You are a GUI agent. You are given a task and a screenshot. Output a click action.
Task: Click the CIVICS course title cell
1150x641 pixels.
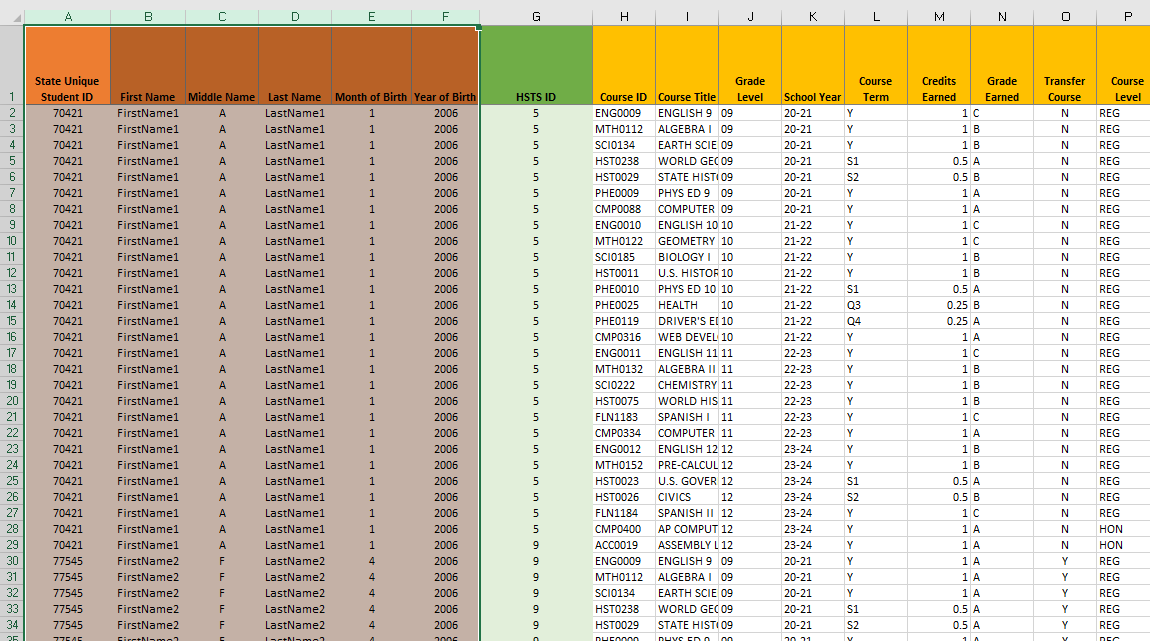click(x=686, y=497)
